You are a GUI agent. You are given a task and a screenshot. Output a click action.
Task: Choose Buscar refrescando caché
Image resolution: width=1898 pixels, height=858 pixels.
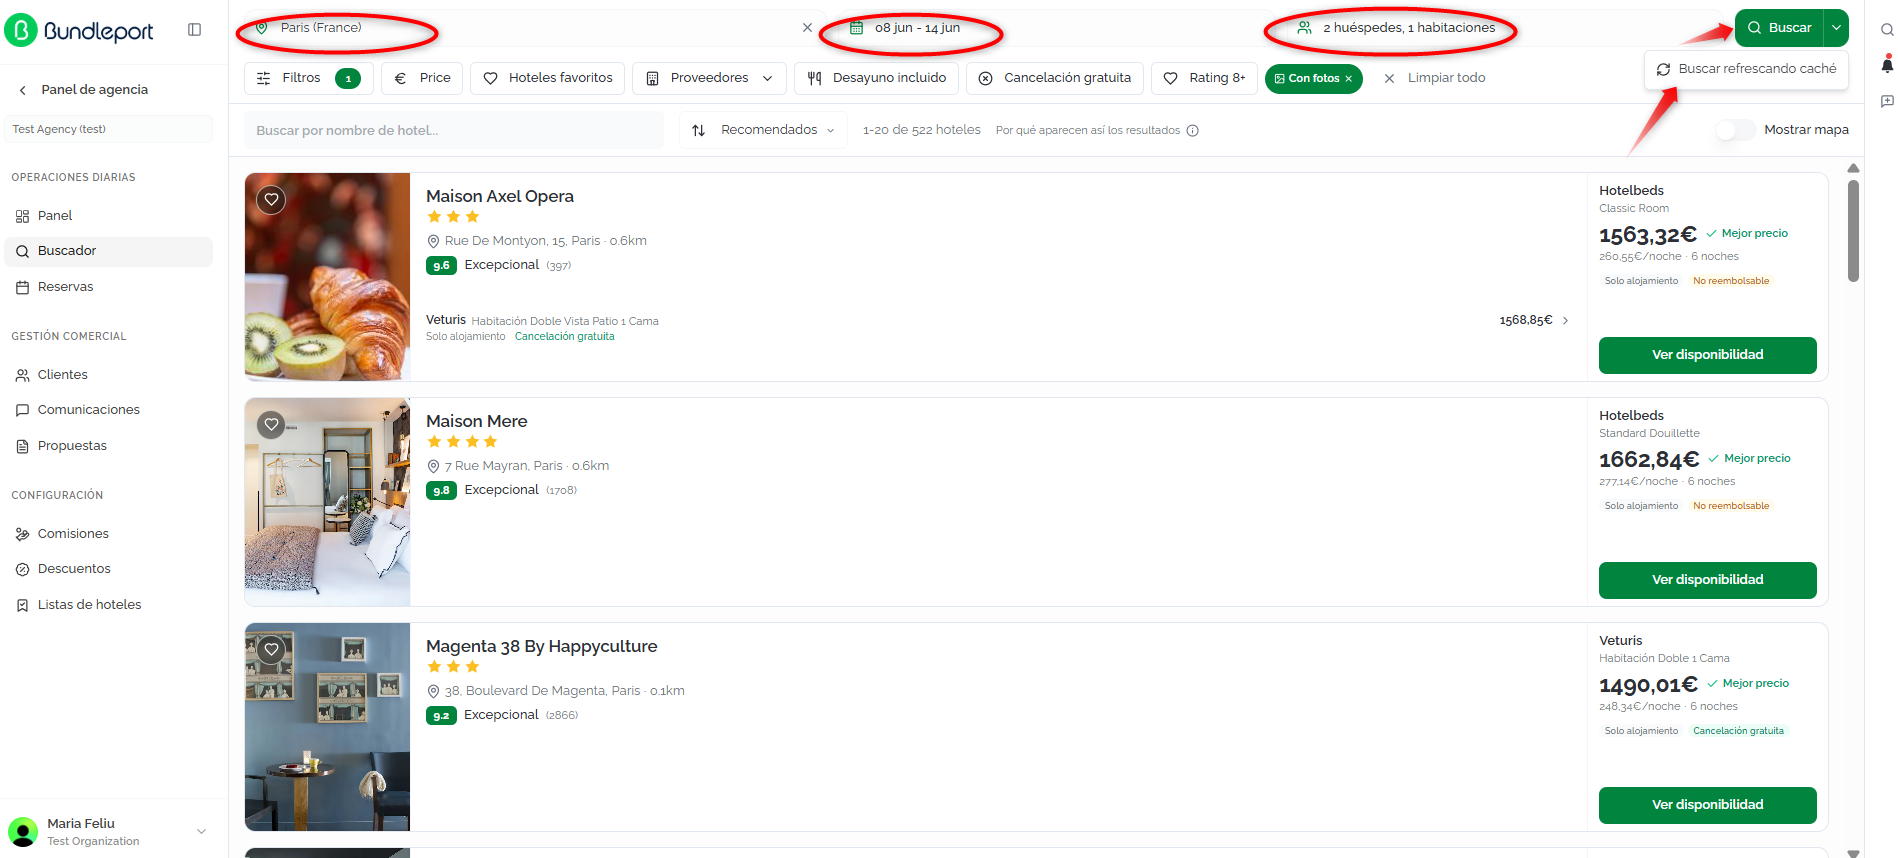pyautogui.click(x=1746, y=69)
